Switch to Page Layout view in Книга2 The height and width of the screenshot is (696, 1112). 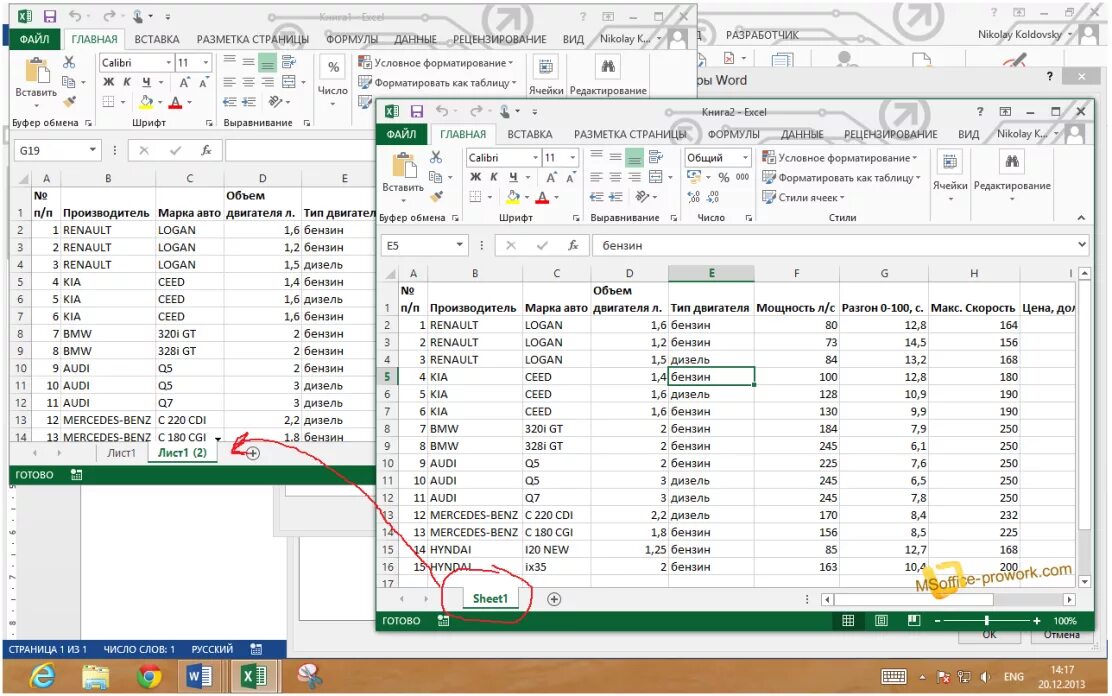(881, 621)
